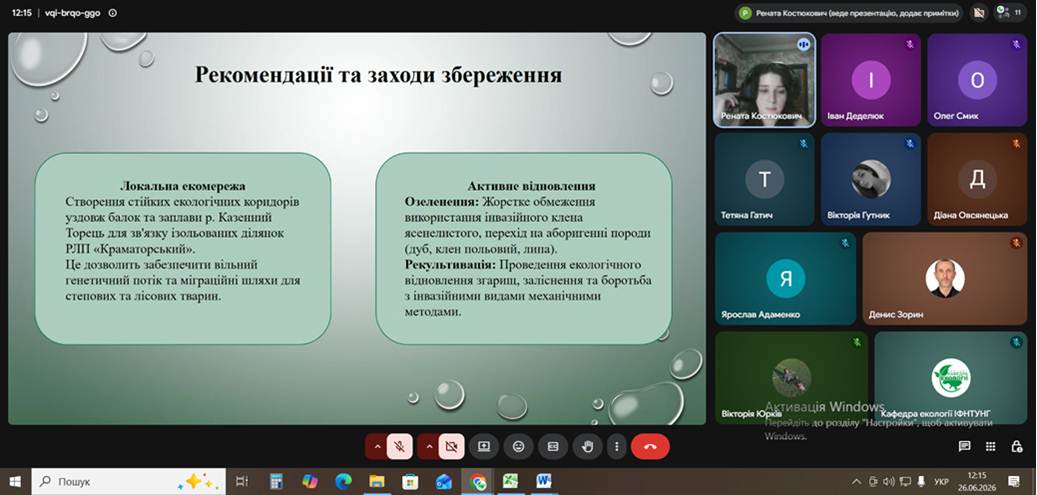1037x495 pixels.
Task: Select Іван Деделюк participant tile
Action: (x=871, y=79)
